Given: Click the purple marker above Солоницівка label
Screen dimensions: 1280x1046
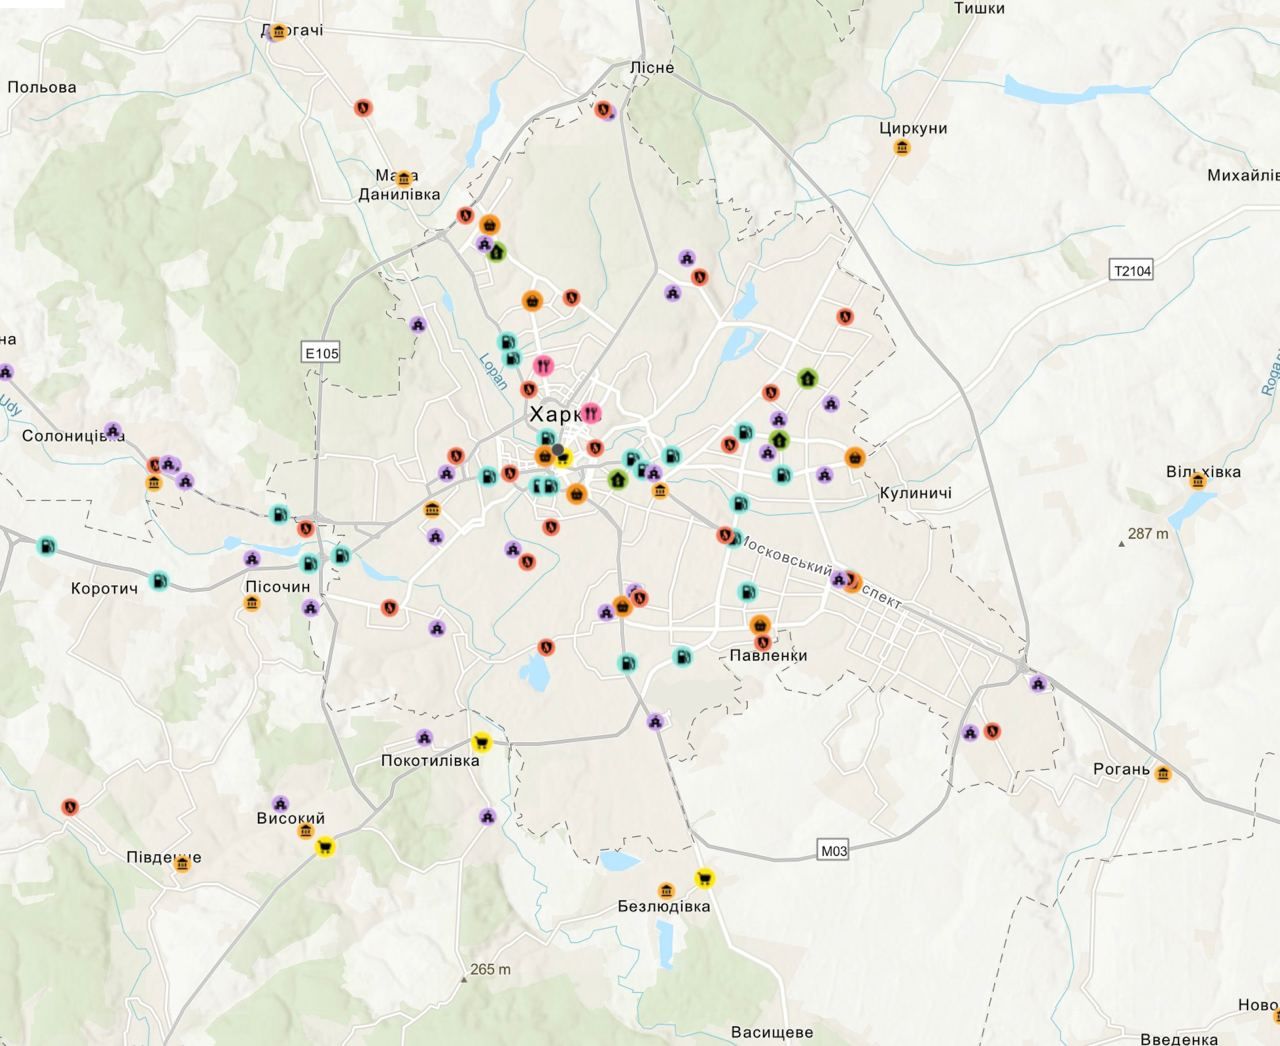Looking at the screenshot, I should point(113,431).
